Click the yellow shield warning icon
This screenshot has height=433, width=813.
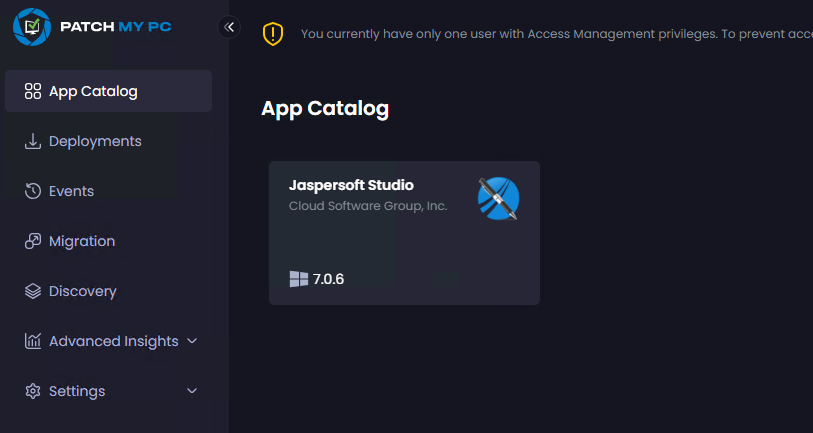tap(273, 34)
